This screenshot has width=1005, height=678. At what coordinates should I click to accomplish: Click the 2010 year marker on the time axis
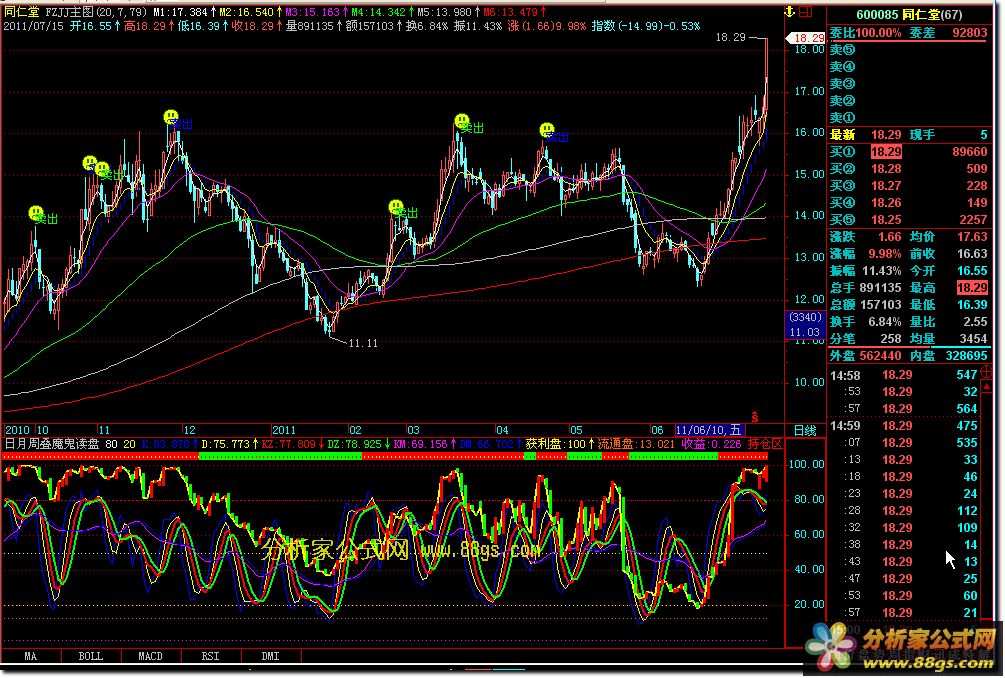[x=17, y=430]
